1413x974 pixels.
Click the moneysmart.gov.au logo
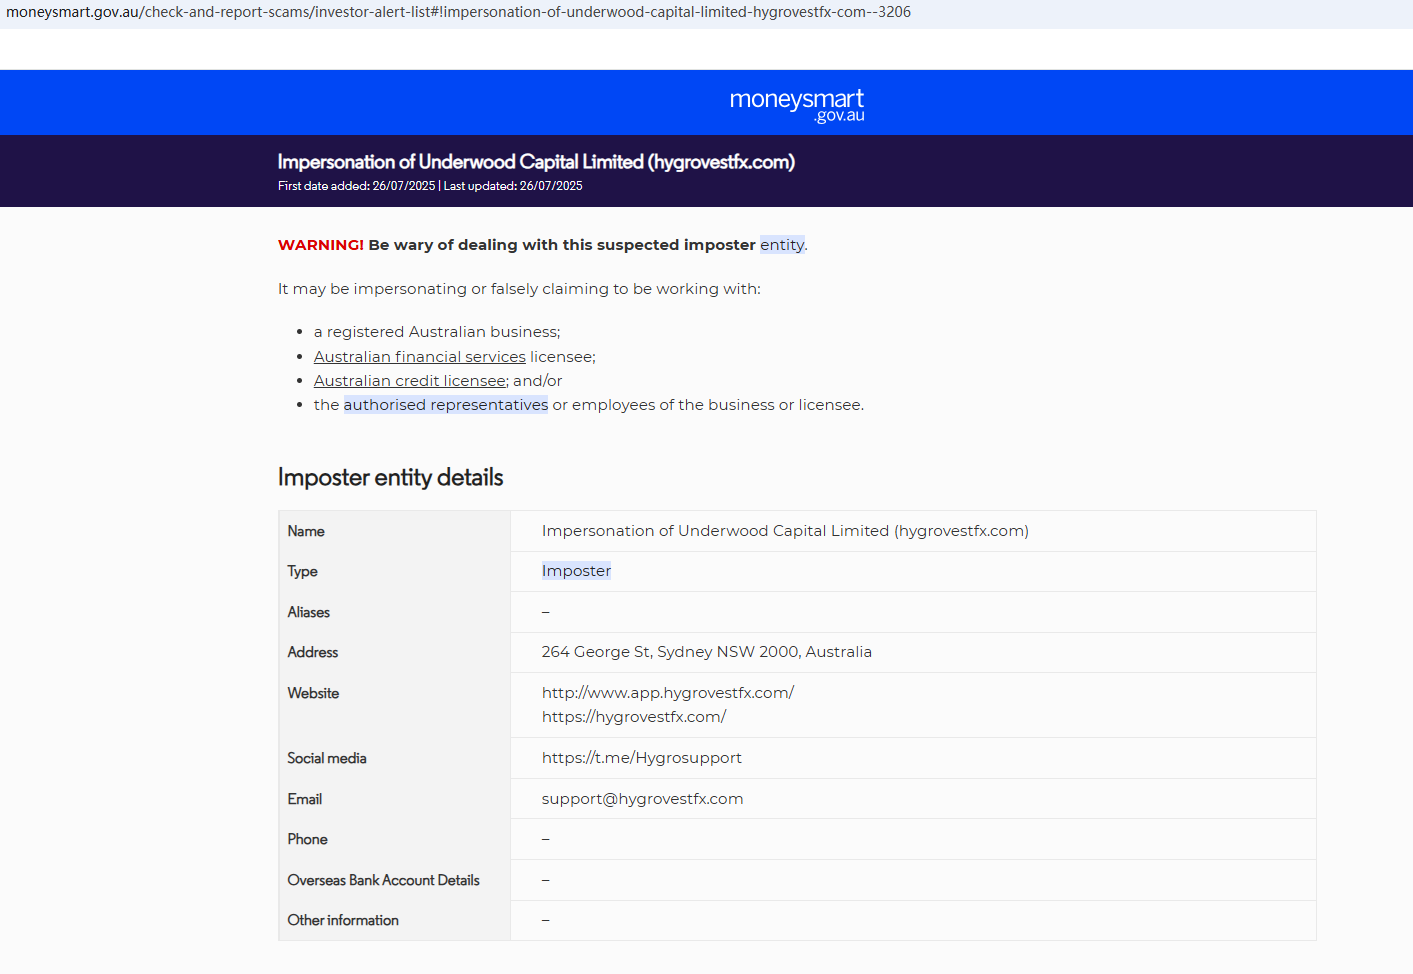pos(797,105)
